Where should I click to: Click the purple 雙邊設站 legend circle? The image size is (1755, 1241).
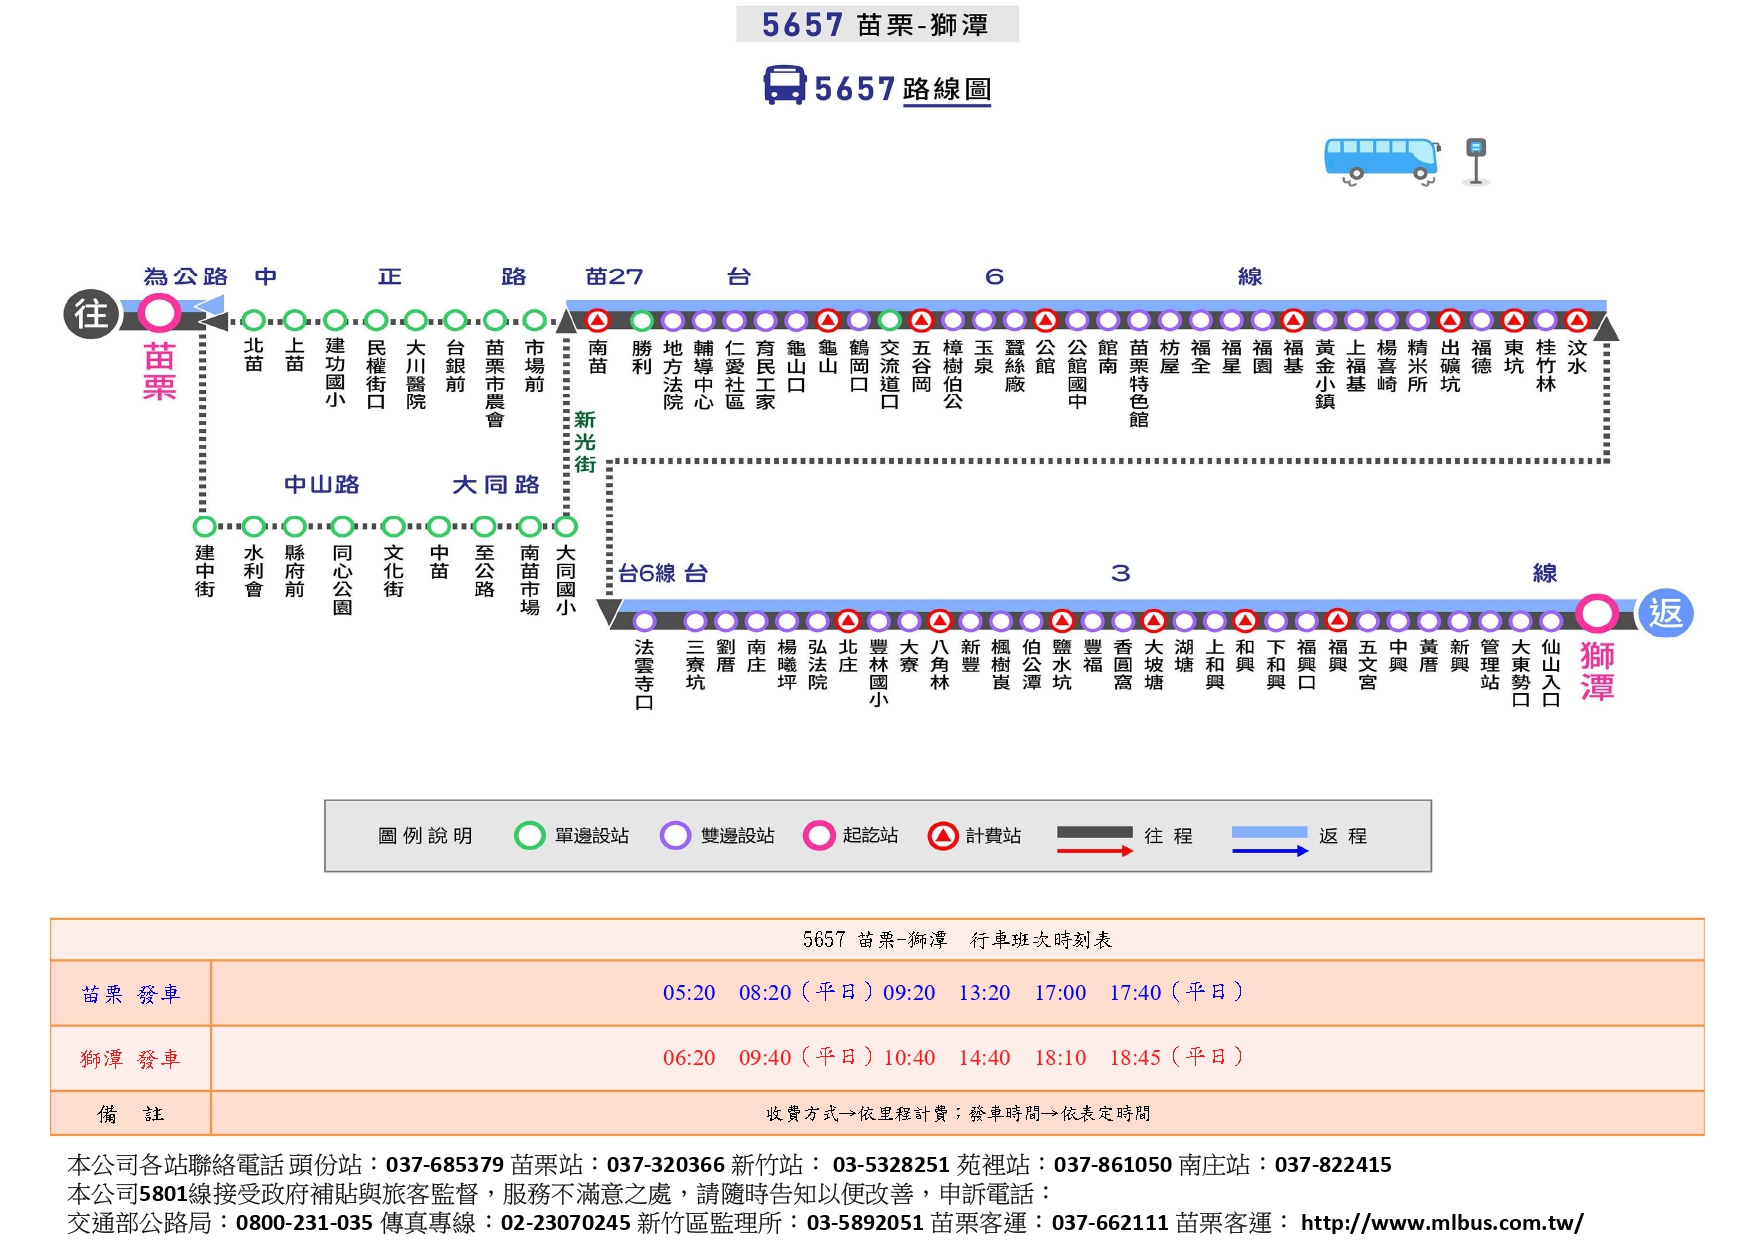[x=675, y=835]
